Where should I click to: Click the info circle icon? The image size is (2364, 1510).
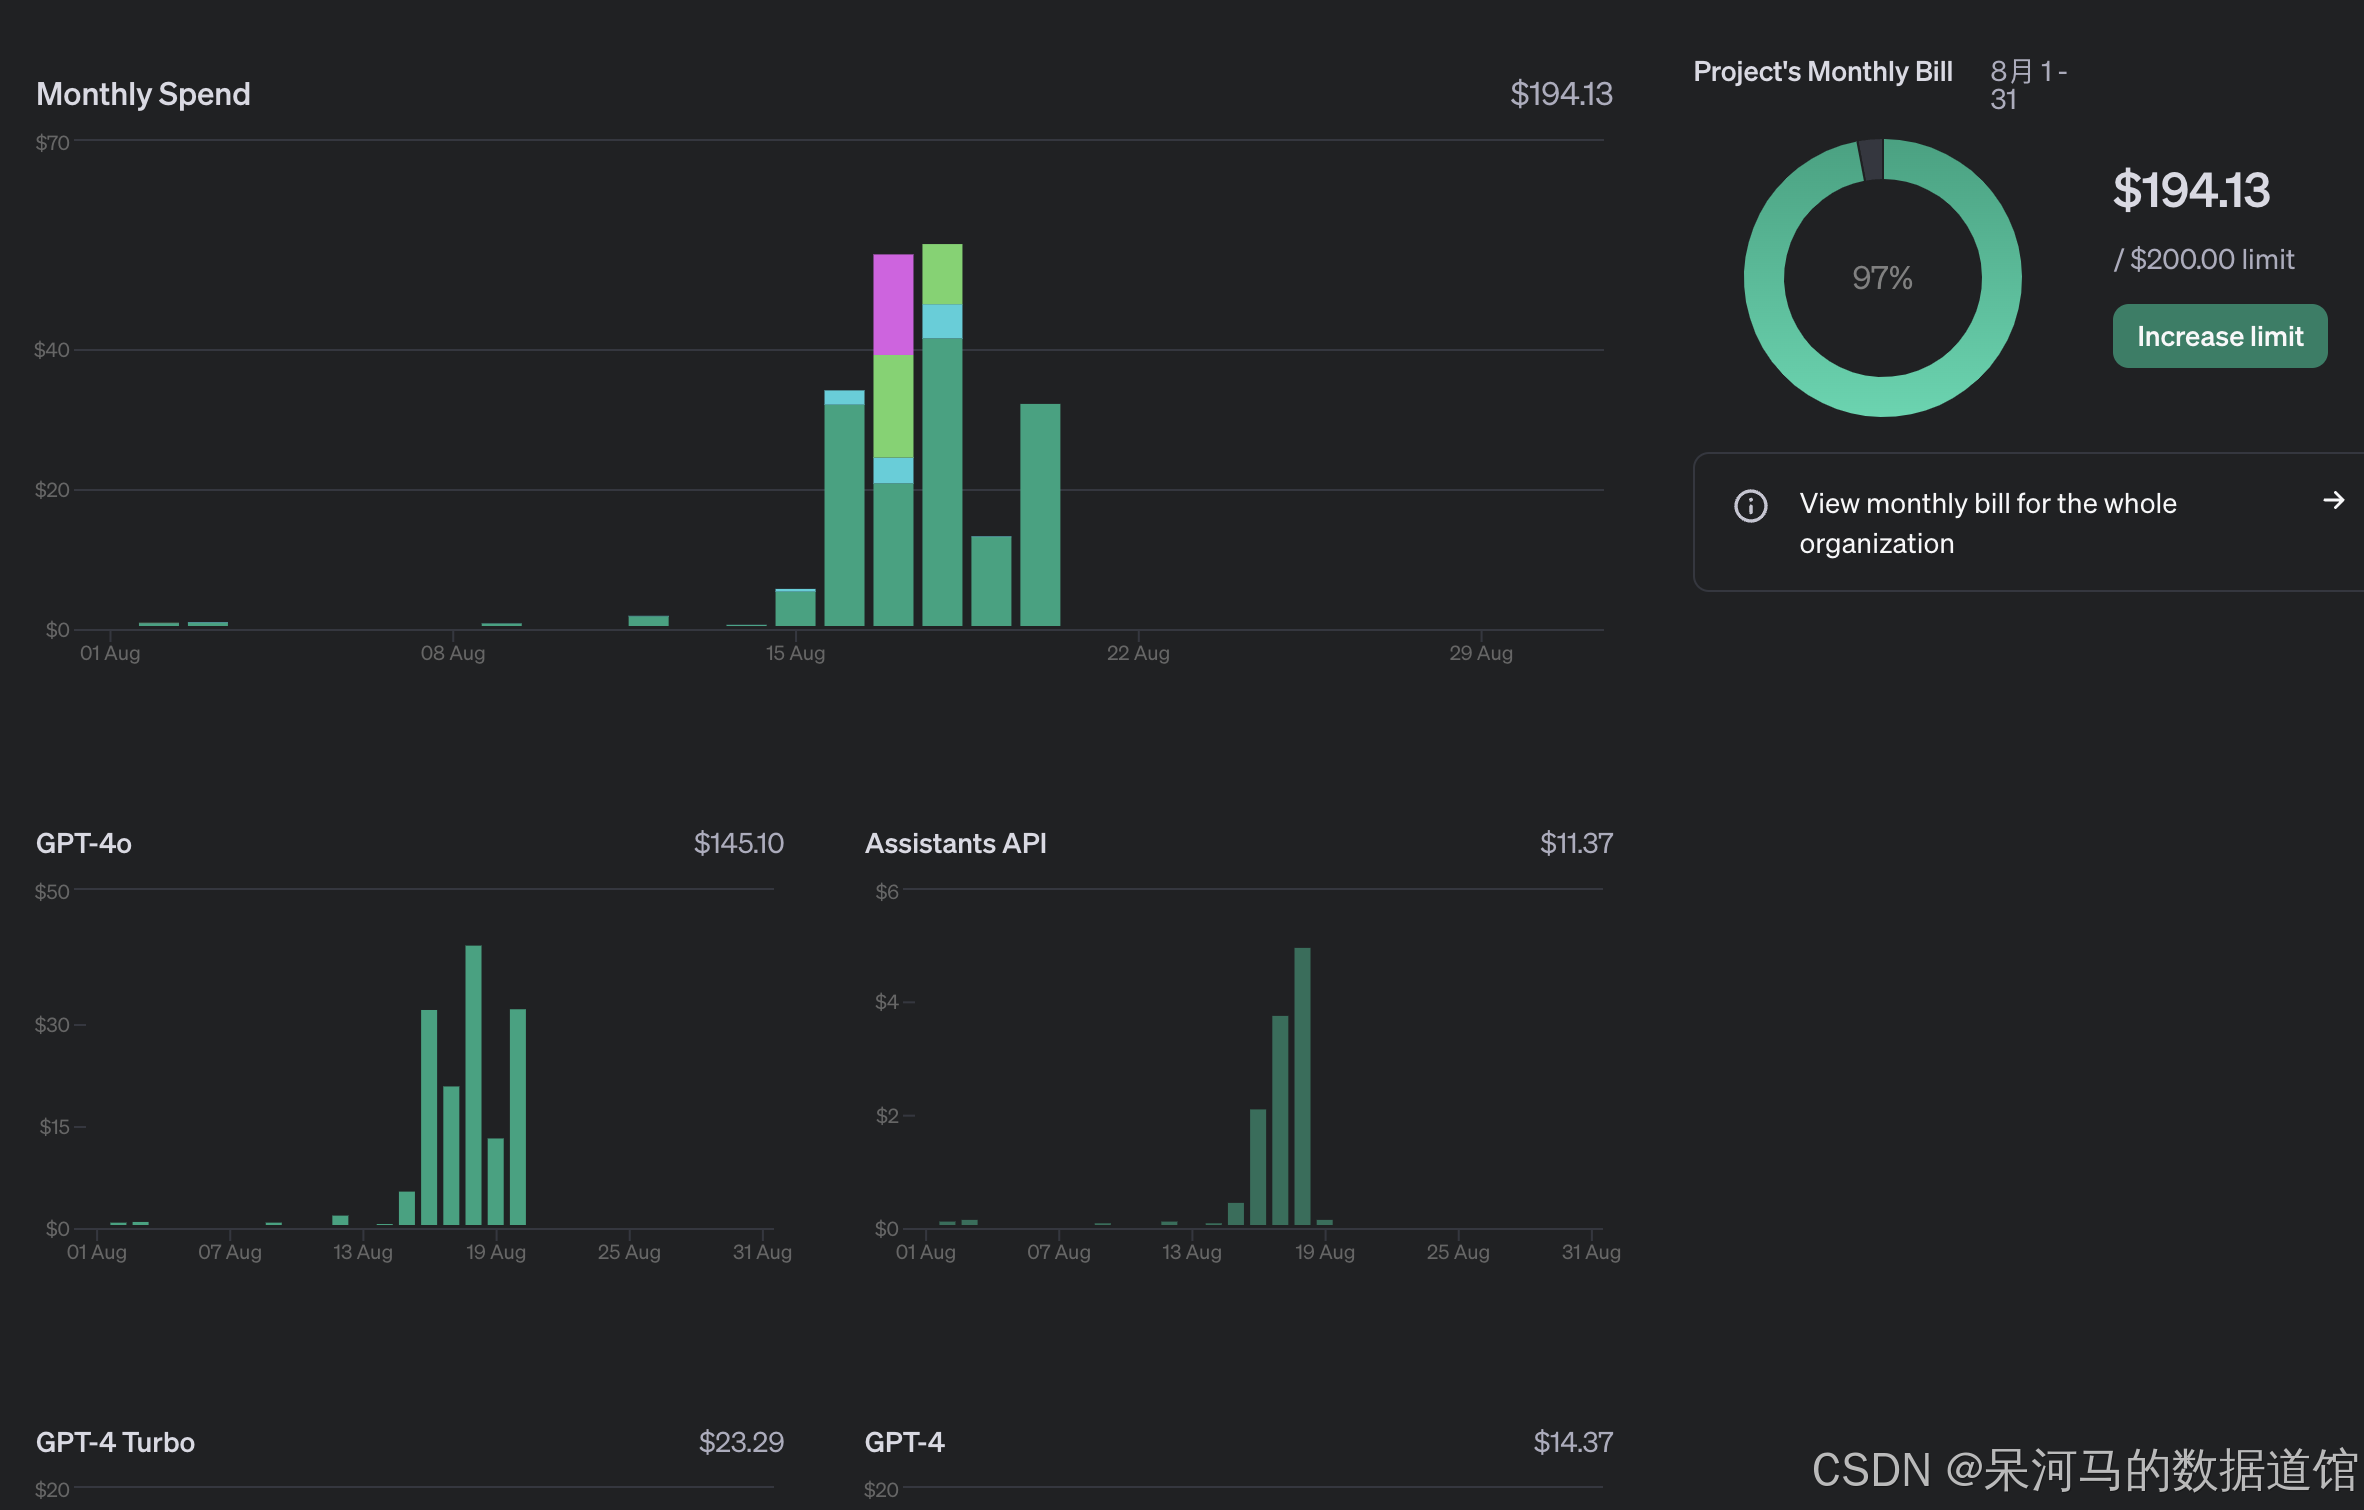[1750, 506]
